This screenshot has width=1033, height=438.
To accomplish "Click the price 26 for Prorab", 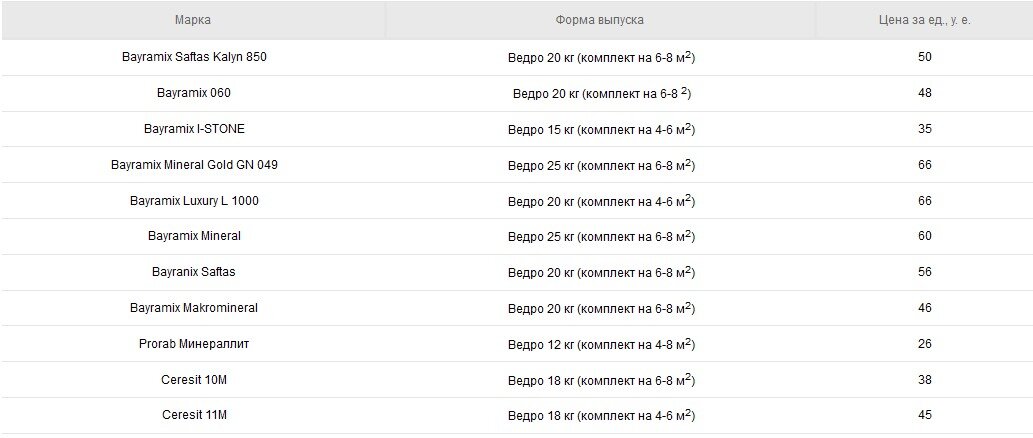I will (925, 343).
